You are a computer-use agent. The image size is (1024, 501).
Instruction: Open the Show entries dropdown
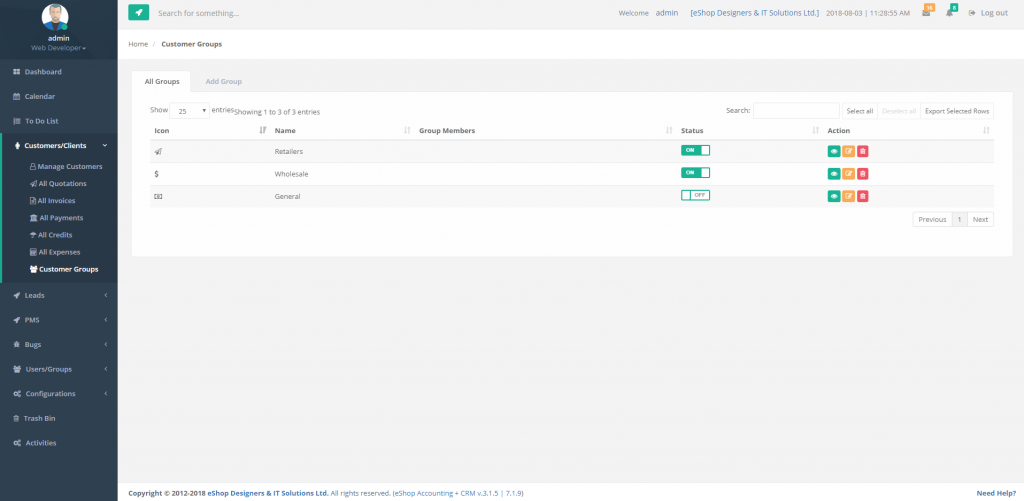pos(190,111)
